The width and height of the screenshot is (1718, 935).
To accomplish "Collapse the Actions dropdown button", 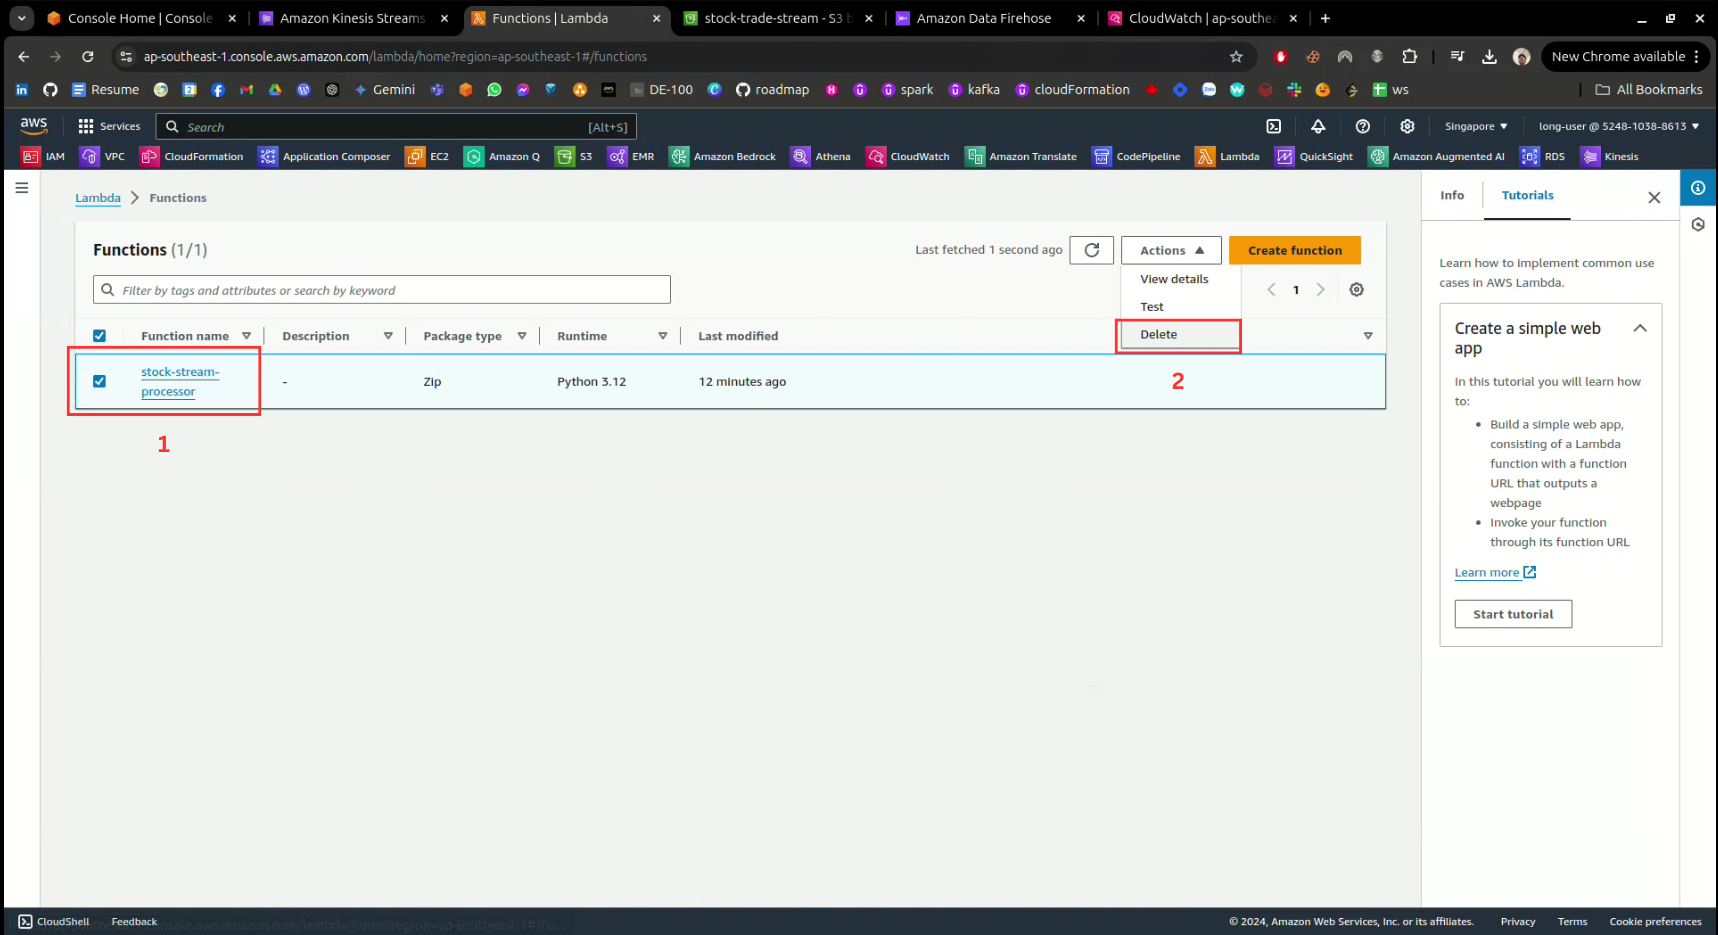I will click(x=1170, y=251).
